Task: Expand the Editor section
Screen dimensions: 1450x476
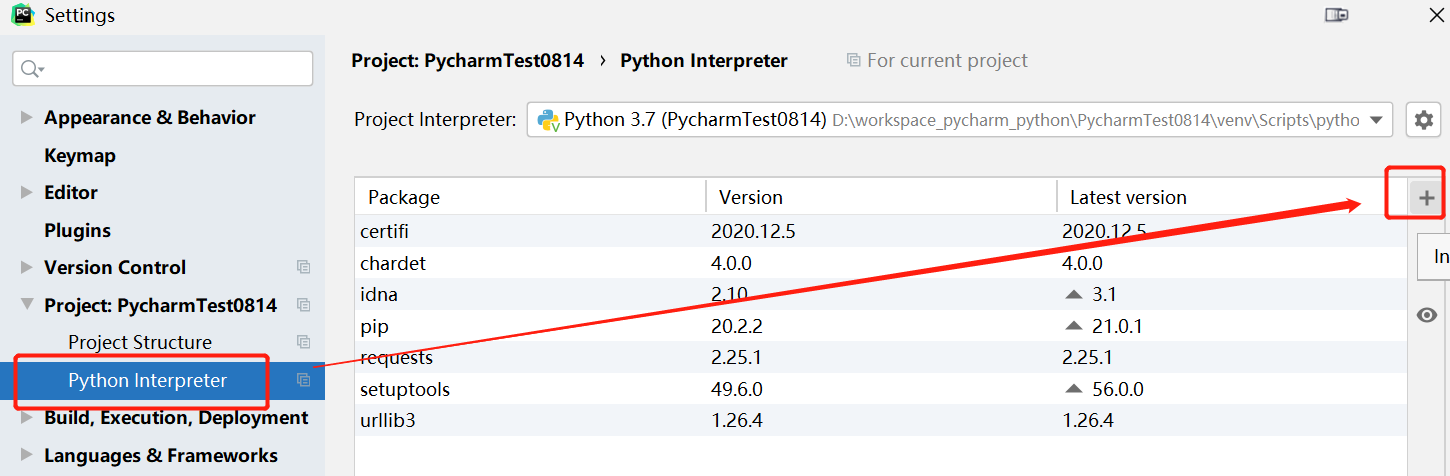Action: 26,192
